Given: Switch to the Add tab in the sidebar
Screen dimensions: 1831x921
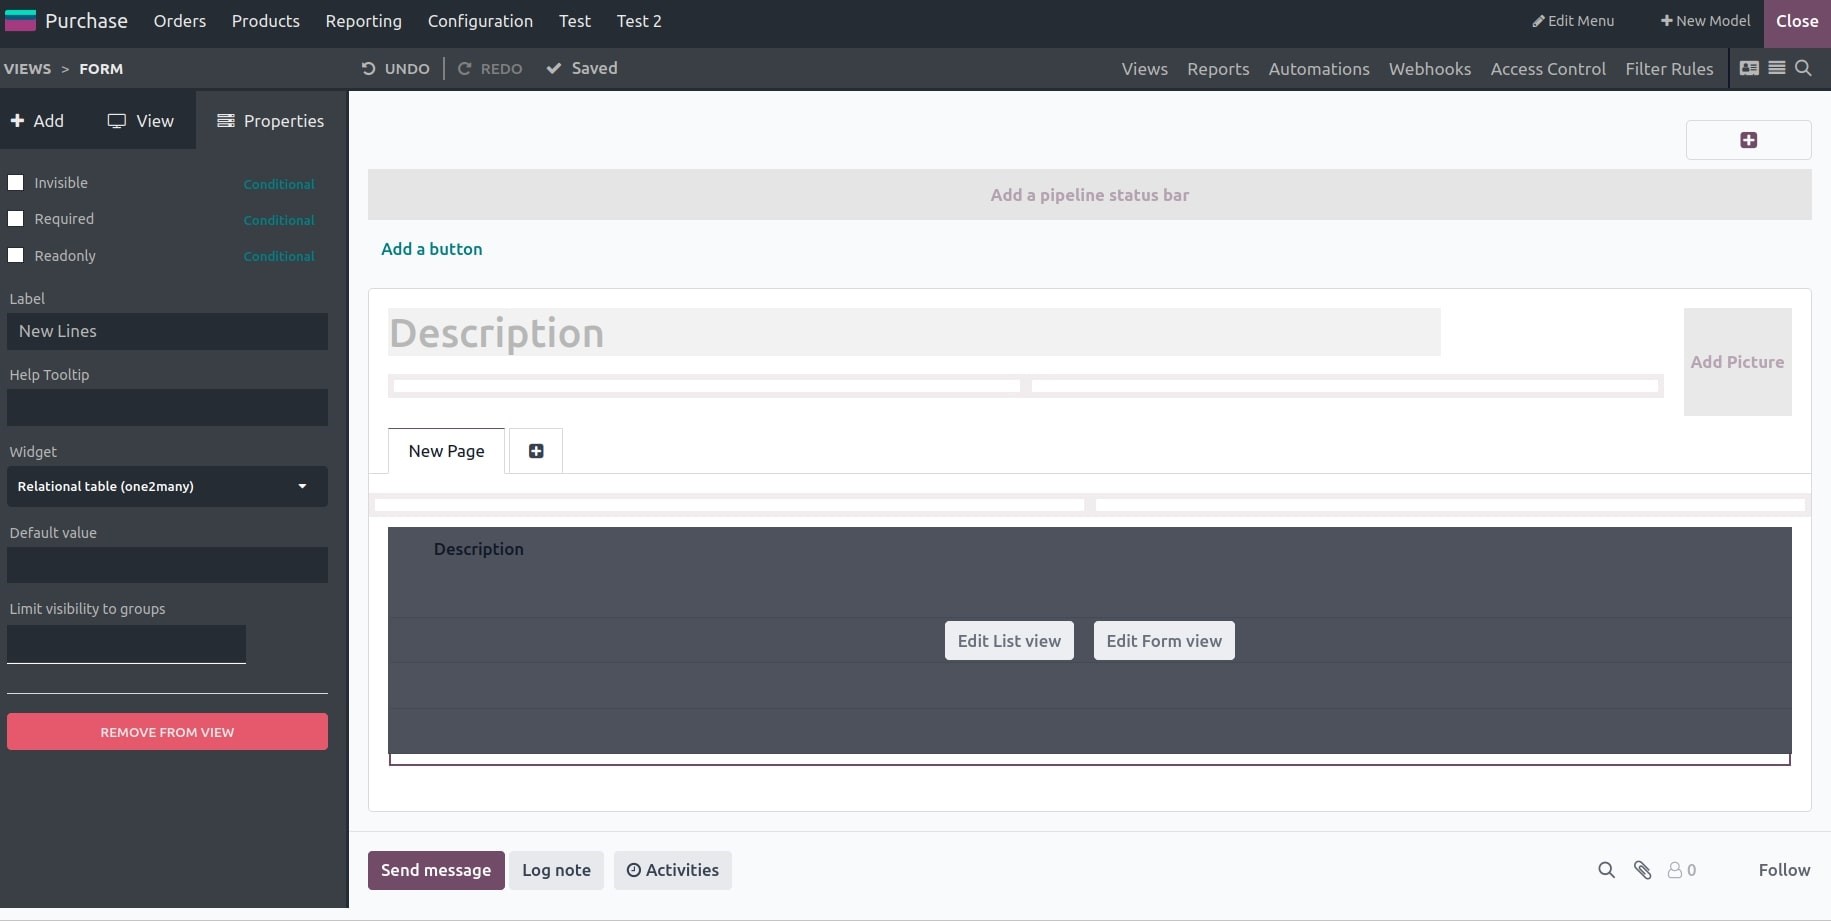Looking at the screenshot, I should (x=37, y=121).
